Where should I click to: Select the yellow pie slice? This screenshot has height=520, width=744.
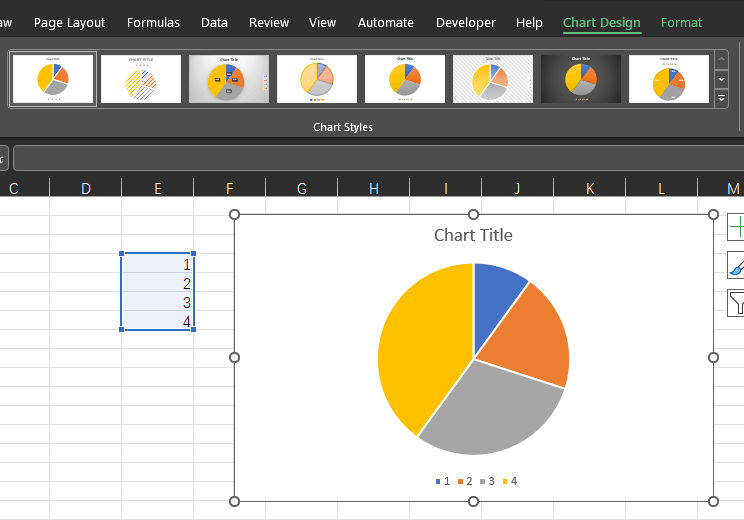[420, 351]
